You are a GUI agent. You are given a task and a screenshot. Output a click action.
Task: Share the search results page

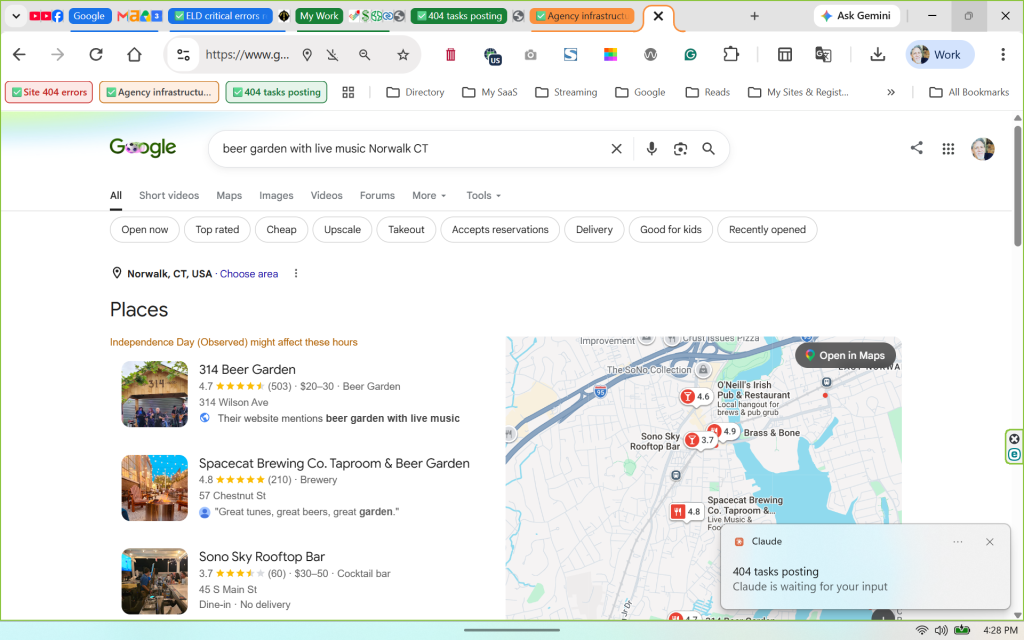tap(916, 148)
